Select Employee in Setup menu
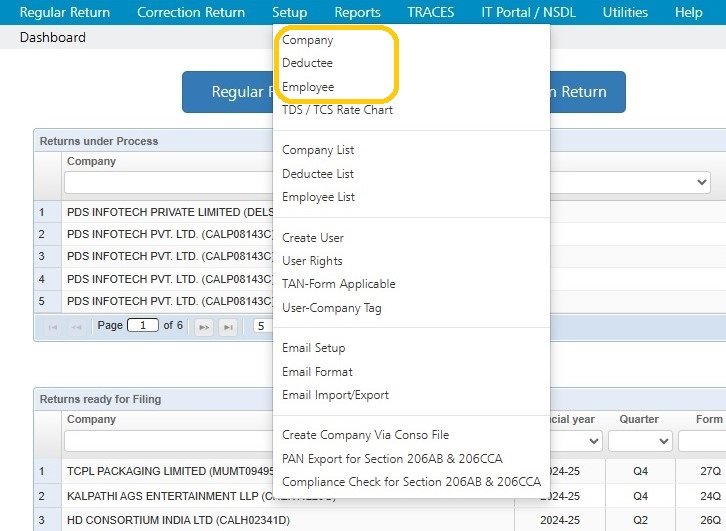This screenshot has height=531, width=726. 308,87
